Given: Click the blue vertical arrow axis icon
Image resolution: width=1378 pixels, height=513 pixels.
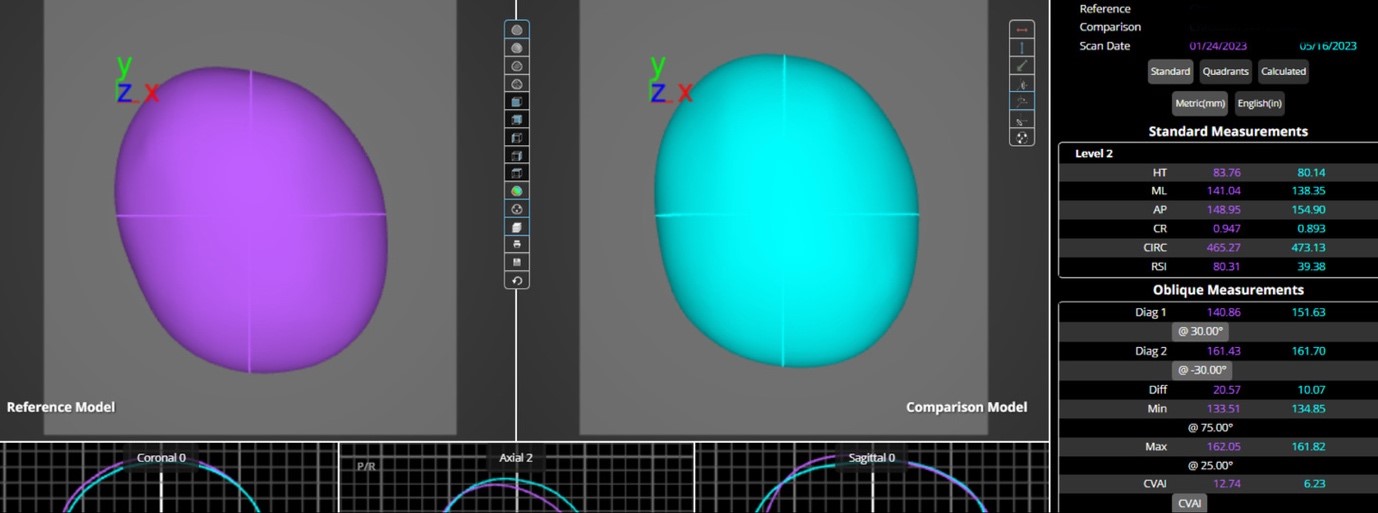Looking at the screenshot, I should click(1021, 48).
